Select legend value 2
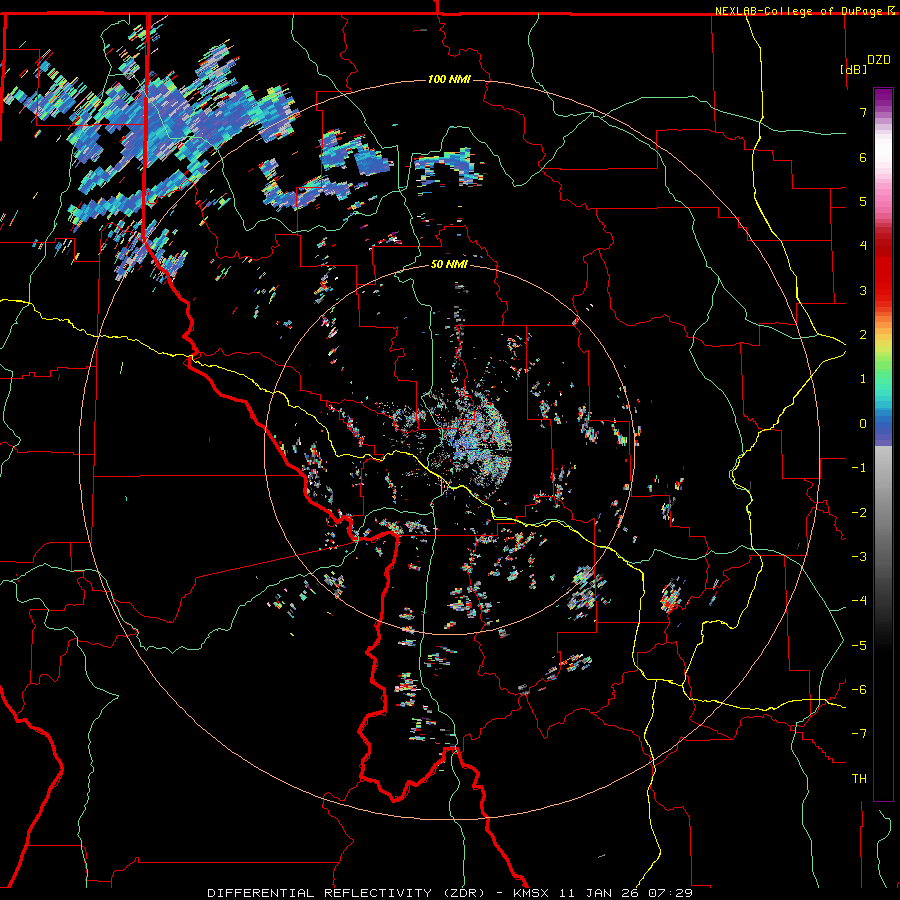This screenshot has height=900, width=900. (x=863, y=335)
